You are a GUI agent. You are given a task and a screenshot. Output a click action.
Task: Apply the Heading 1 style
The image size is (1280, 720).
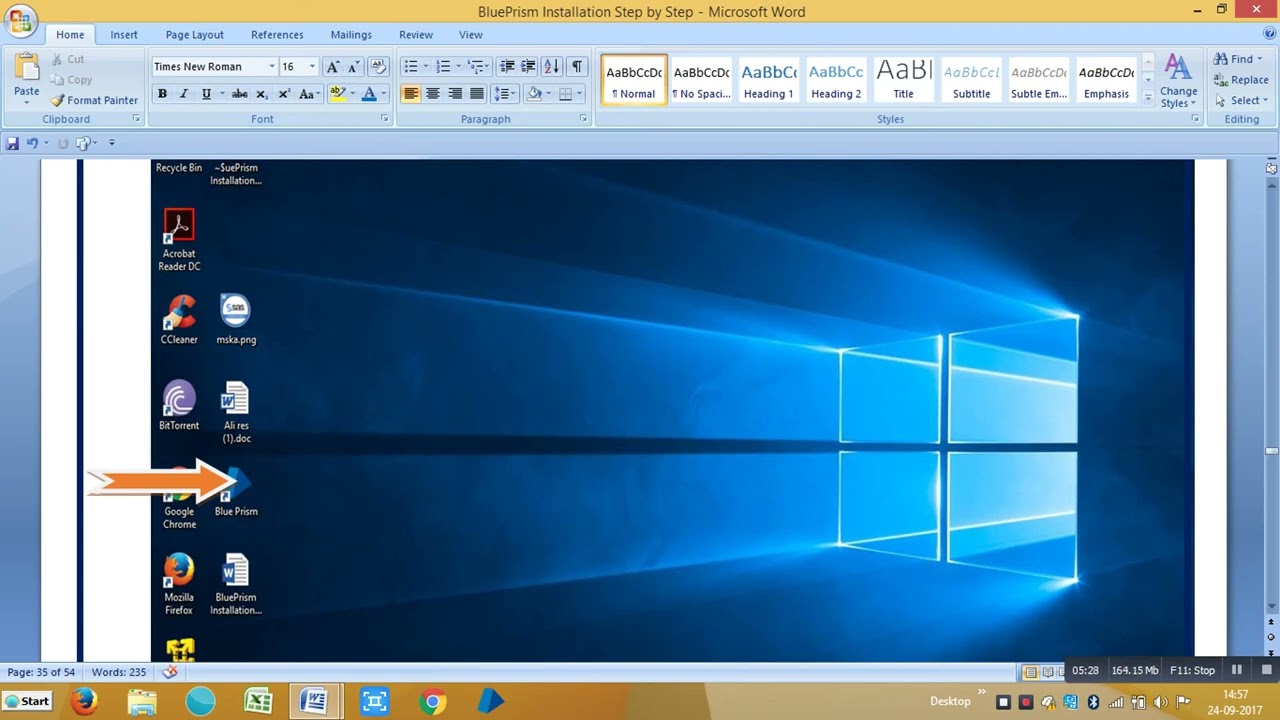click(769, 80)
